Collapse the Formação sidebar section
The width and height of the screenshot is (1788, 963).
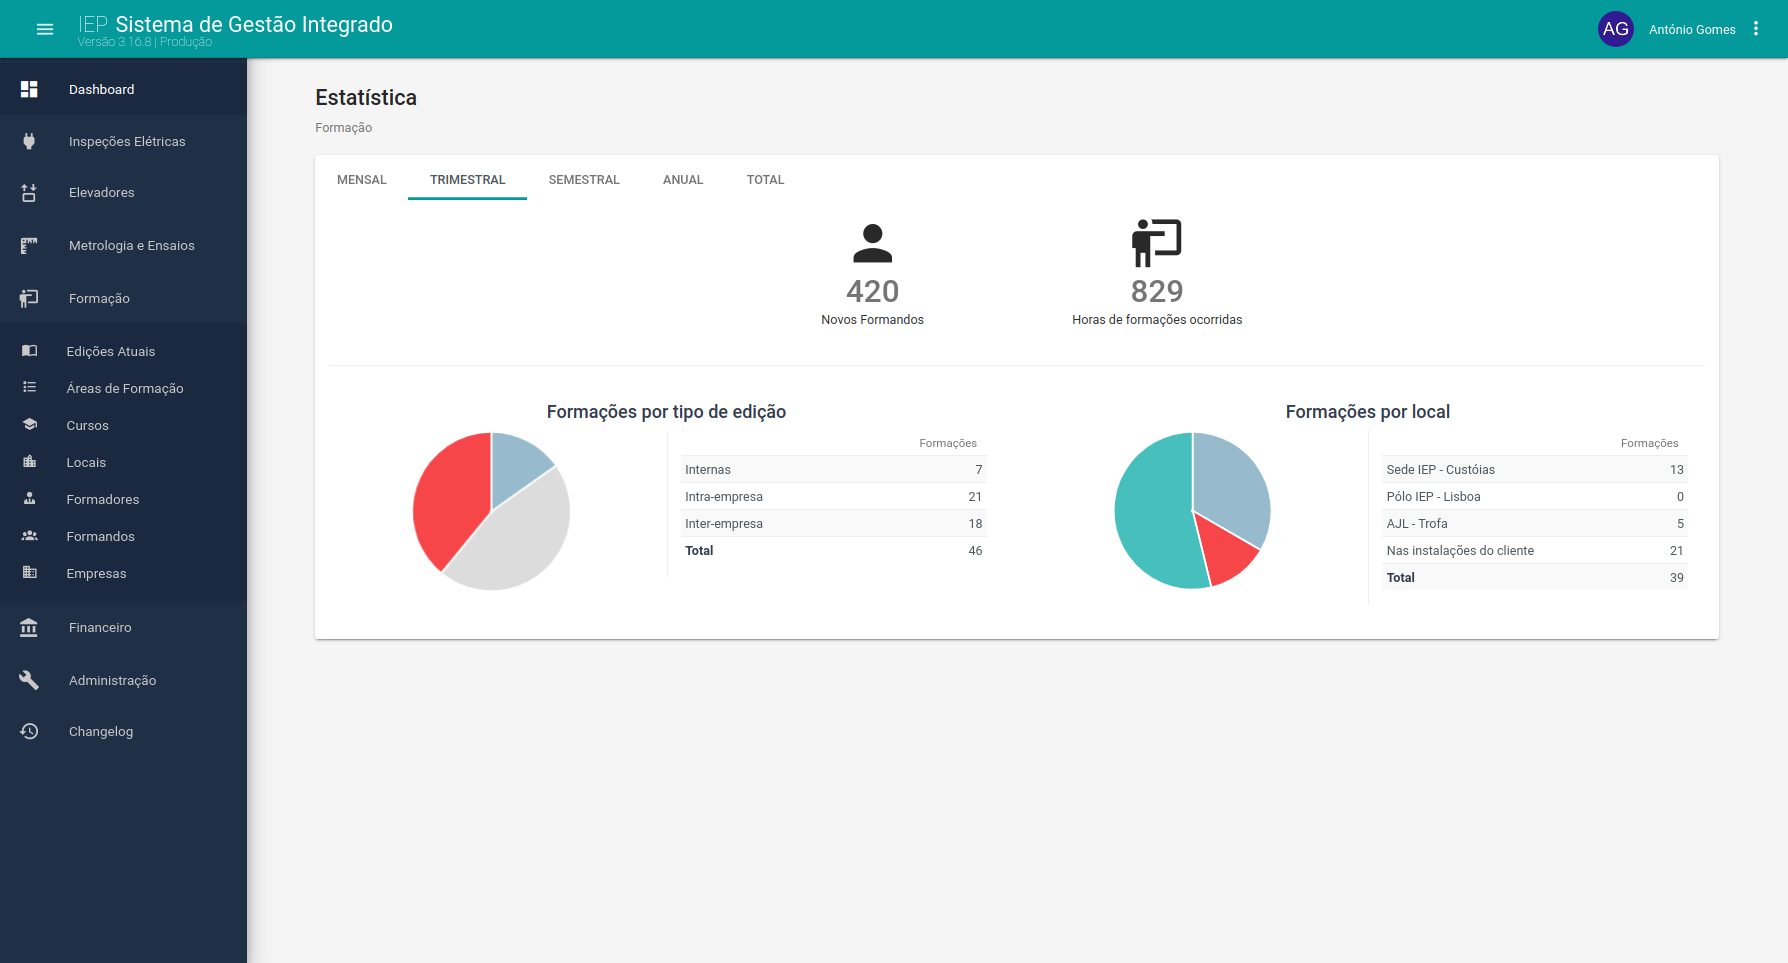point(123,298)
